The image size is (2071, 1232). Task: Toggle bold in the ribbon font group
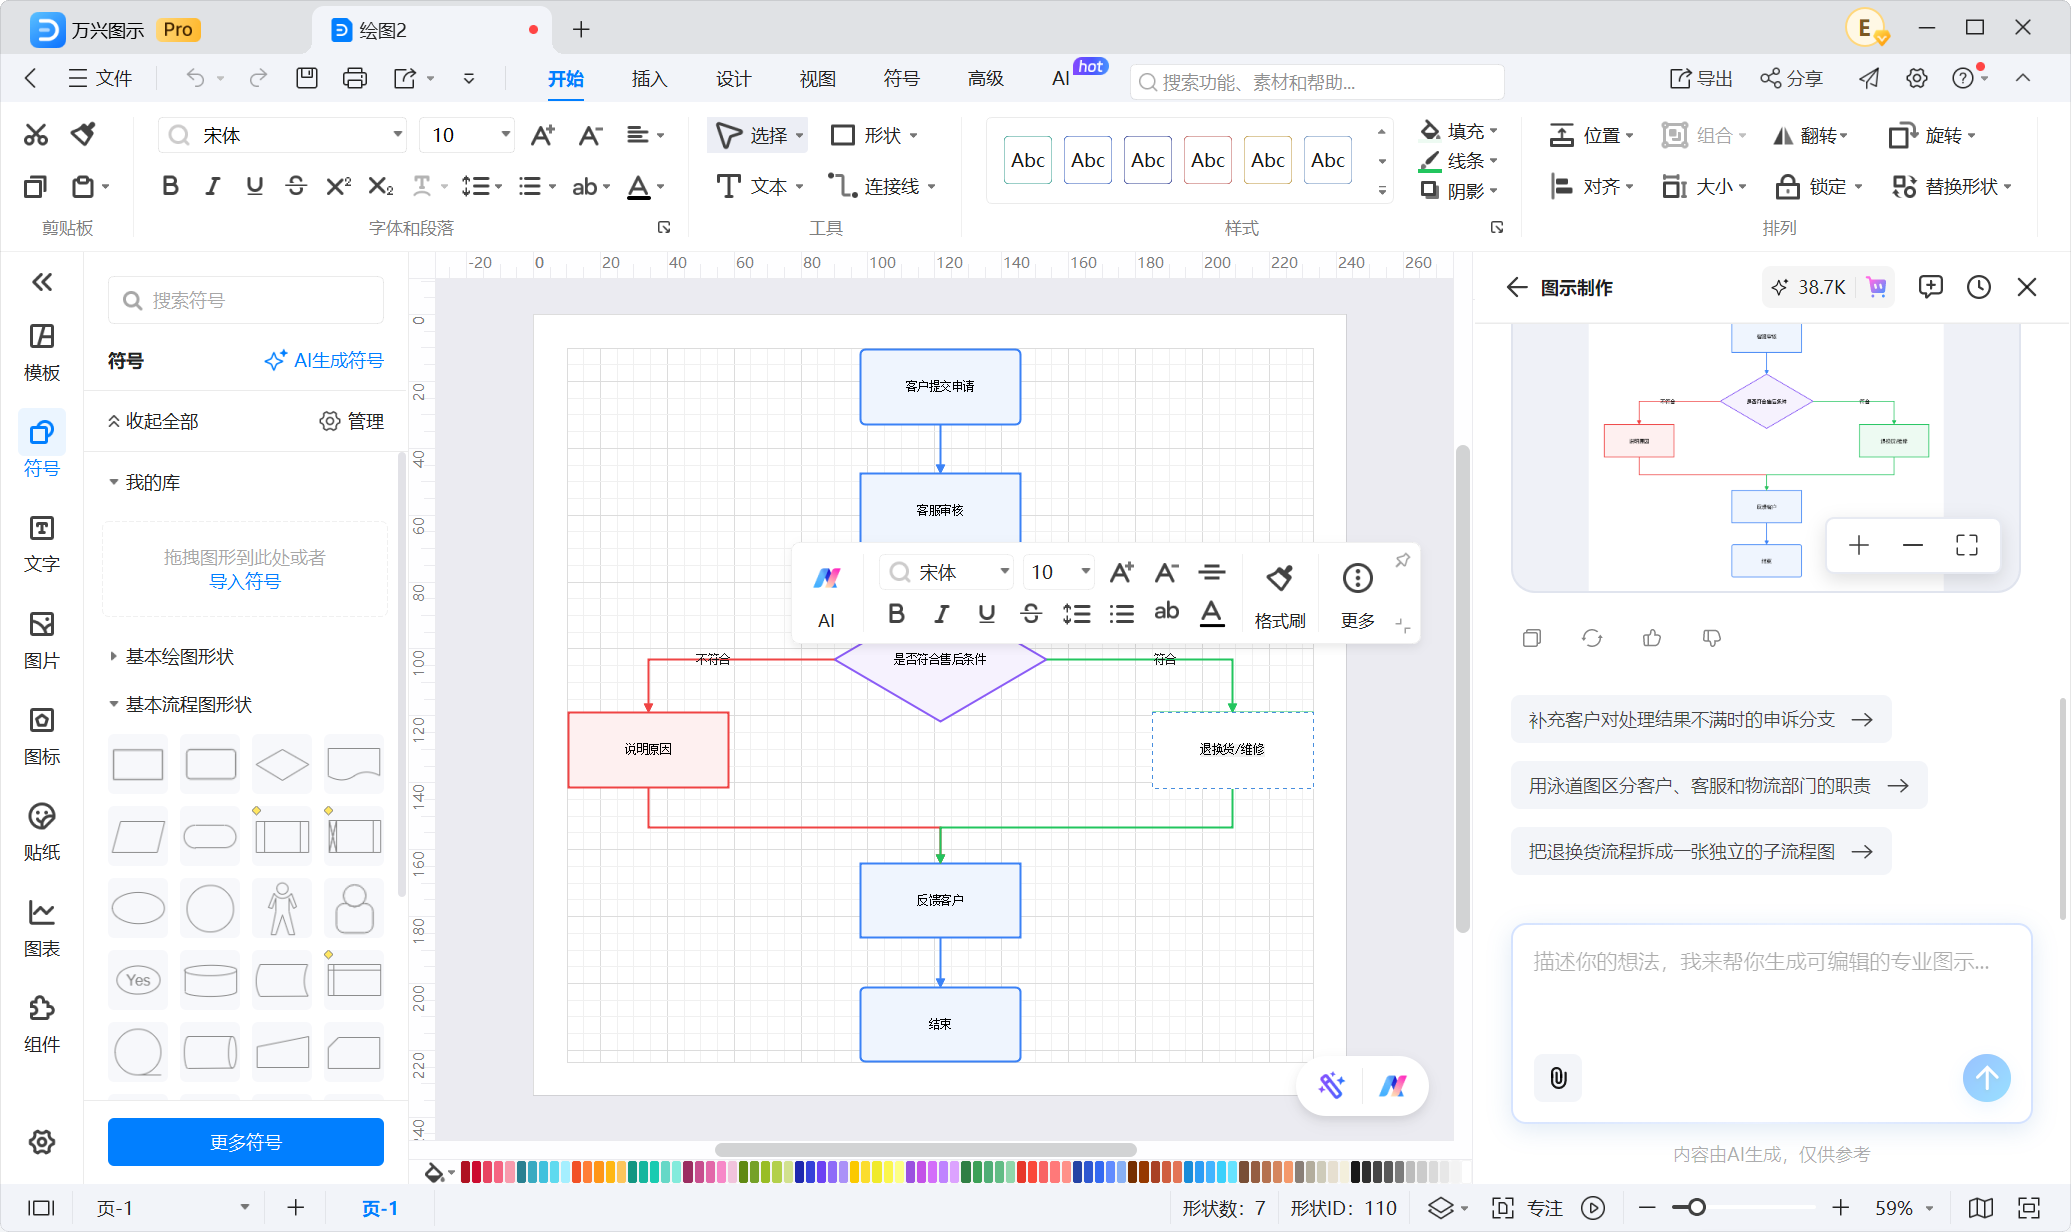pyautogui.click(x=170, y=186)
